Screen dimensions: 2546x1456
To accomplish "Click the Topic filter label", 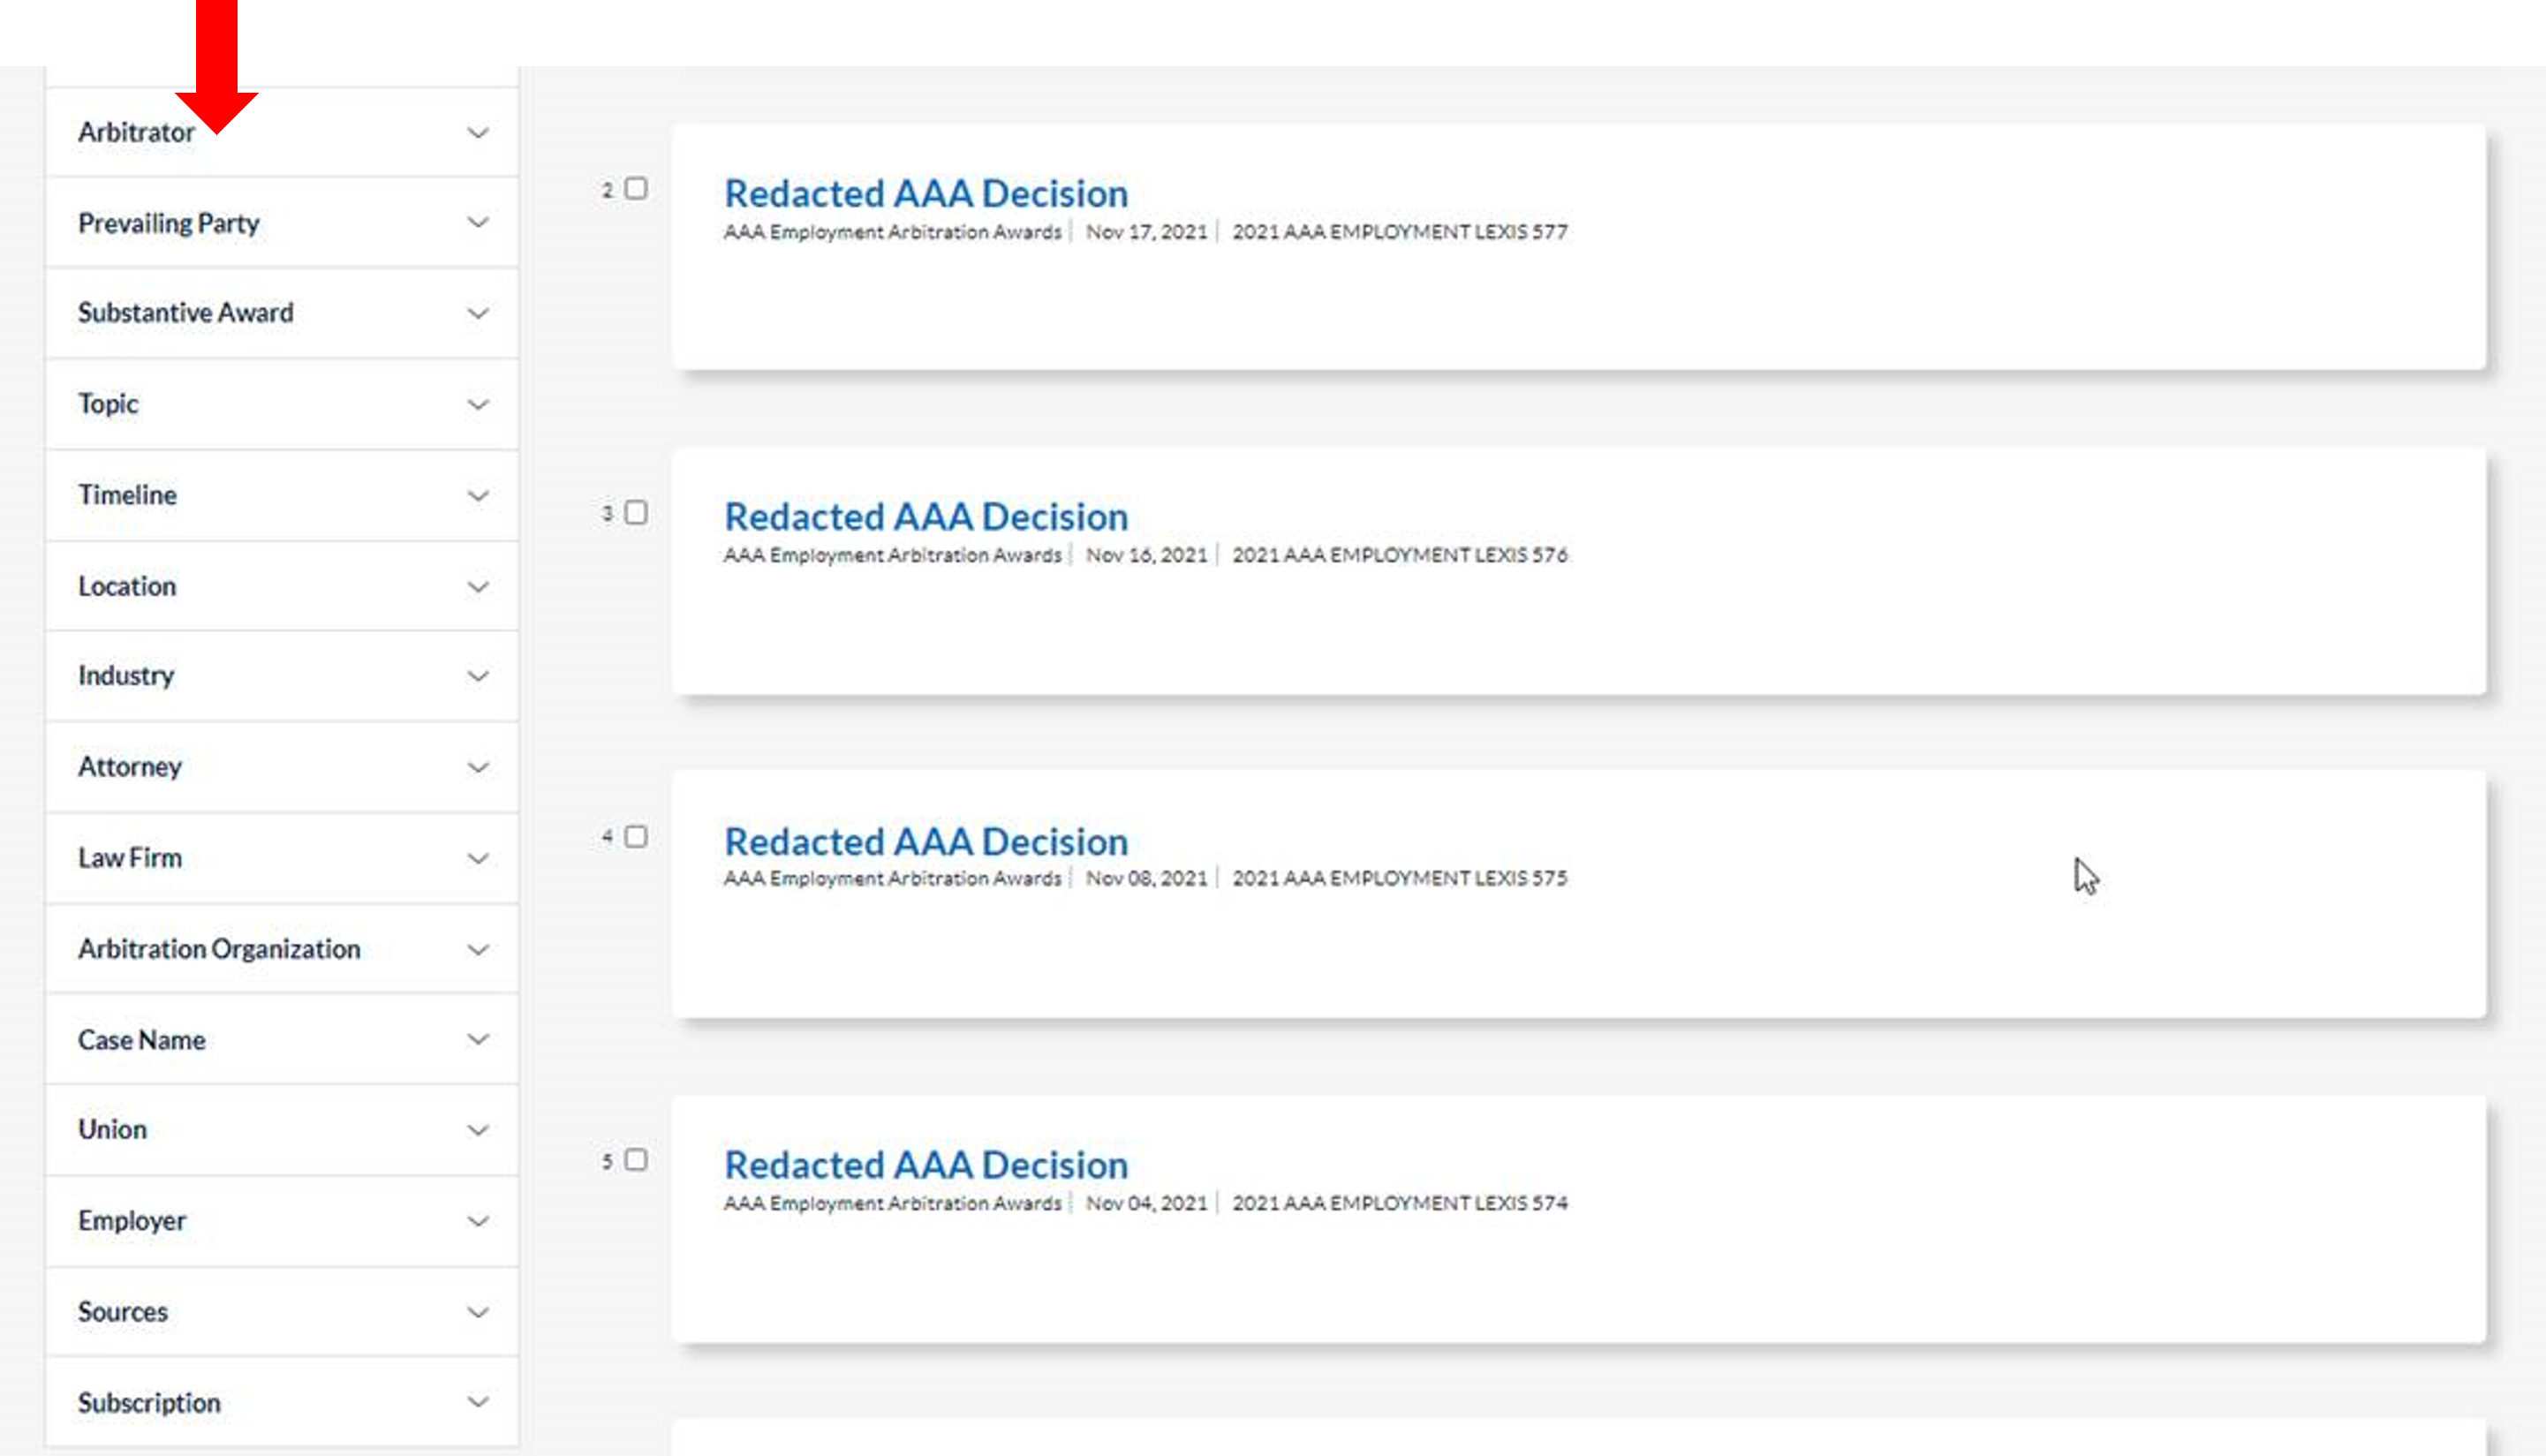I will [108, 404].
